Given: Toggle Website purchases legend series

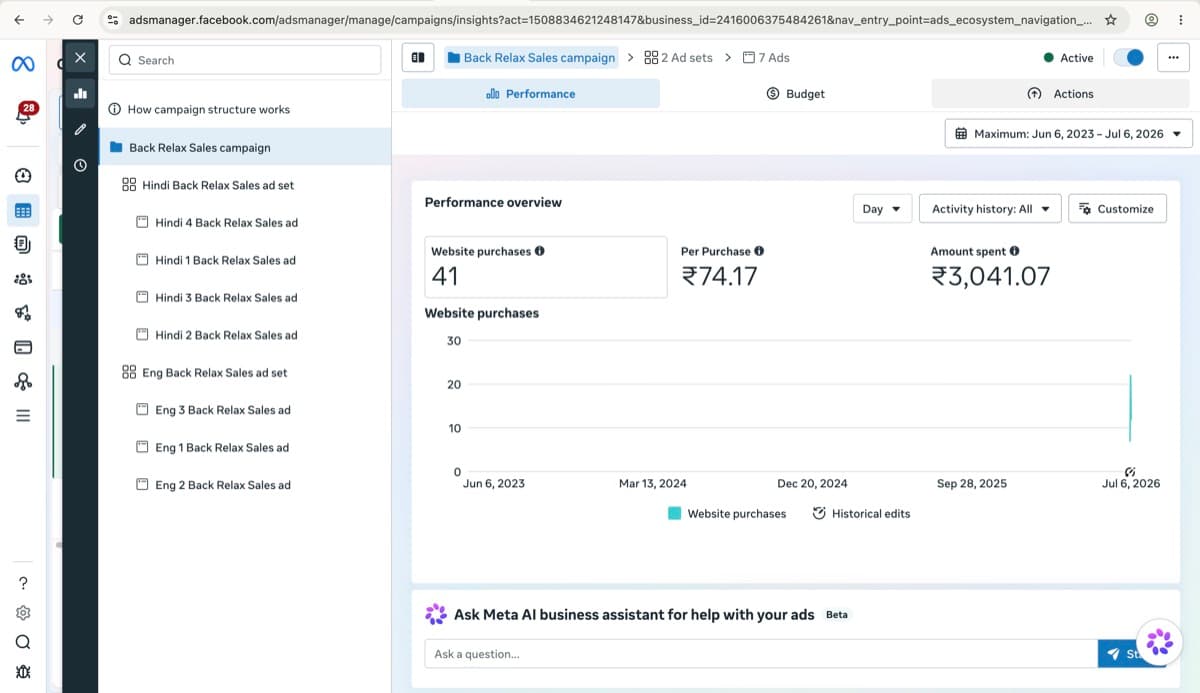Looking at the screenshot, I should pos(727,513).
